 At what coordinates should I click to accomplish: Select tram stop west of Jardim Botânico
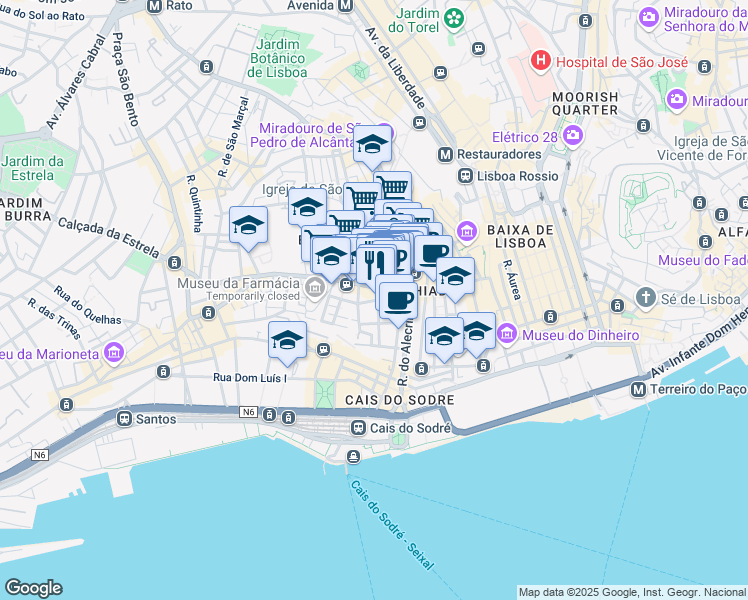pyautogui.click(x=207, y=66)
